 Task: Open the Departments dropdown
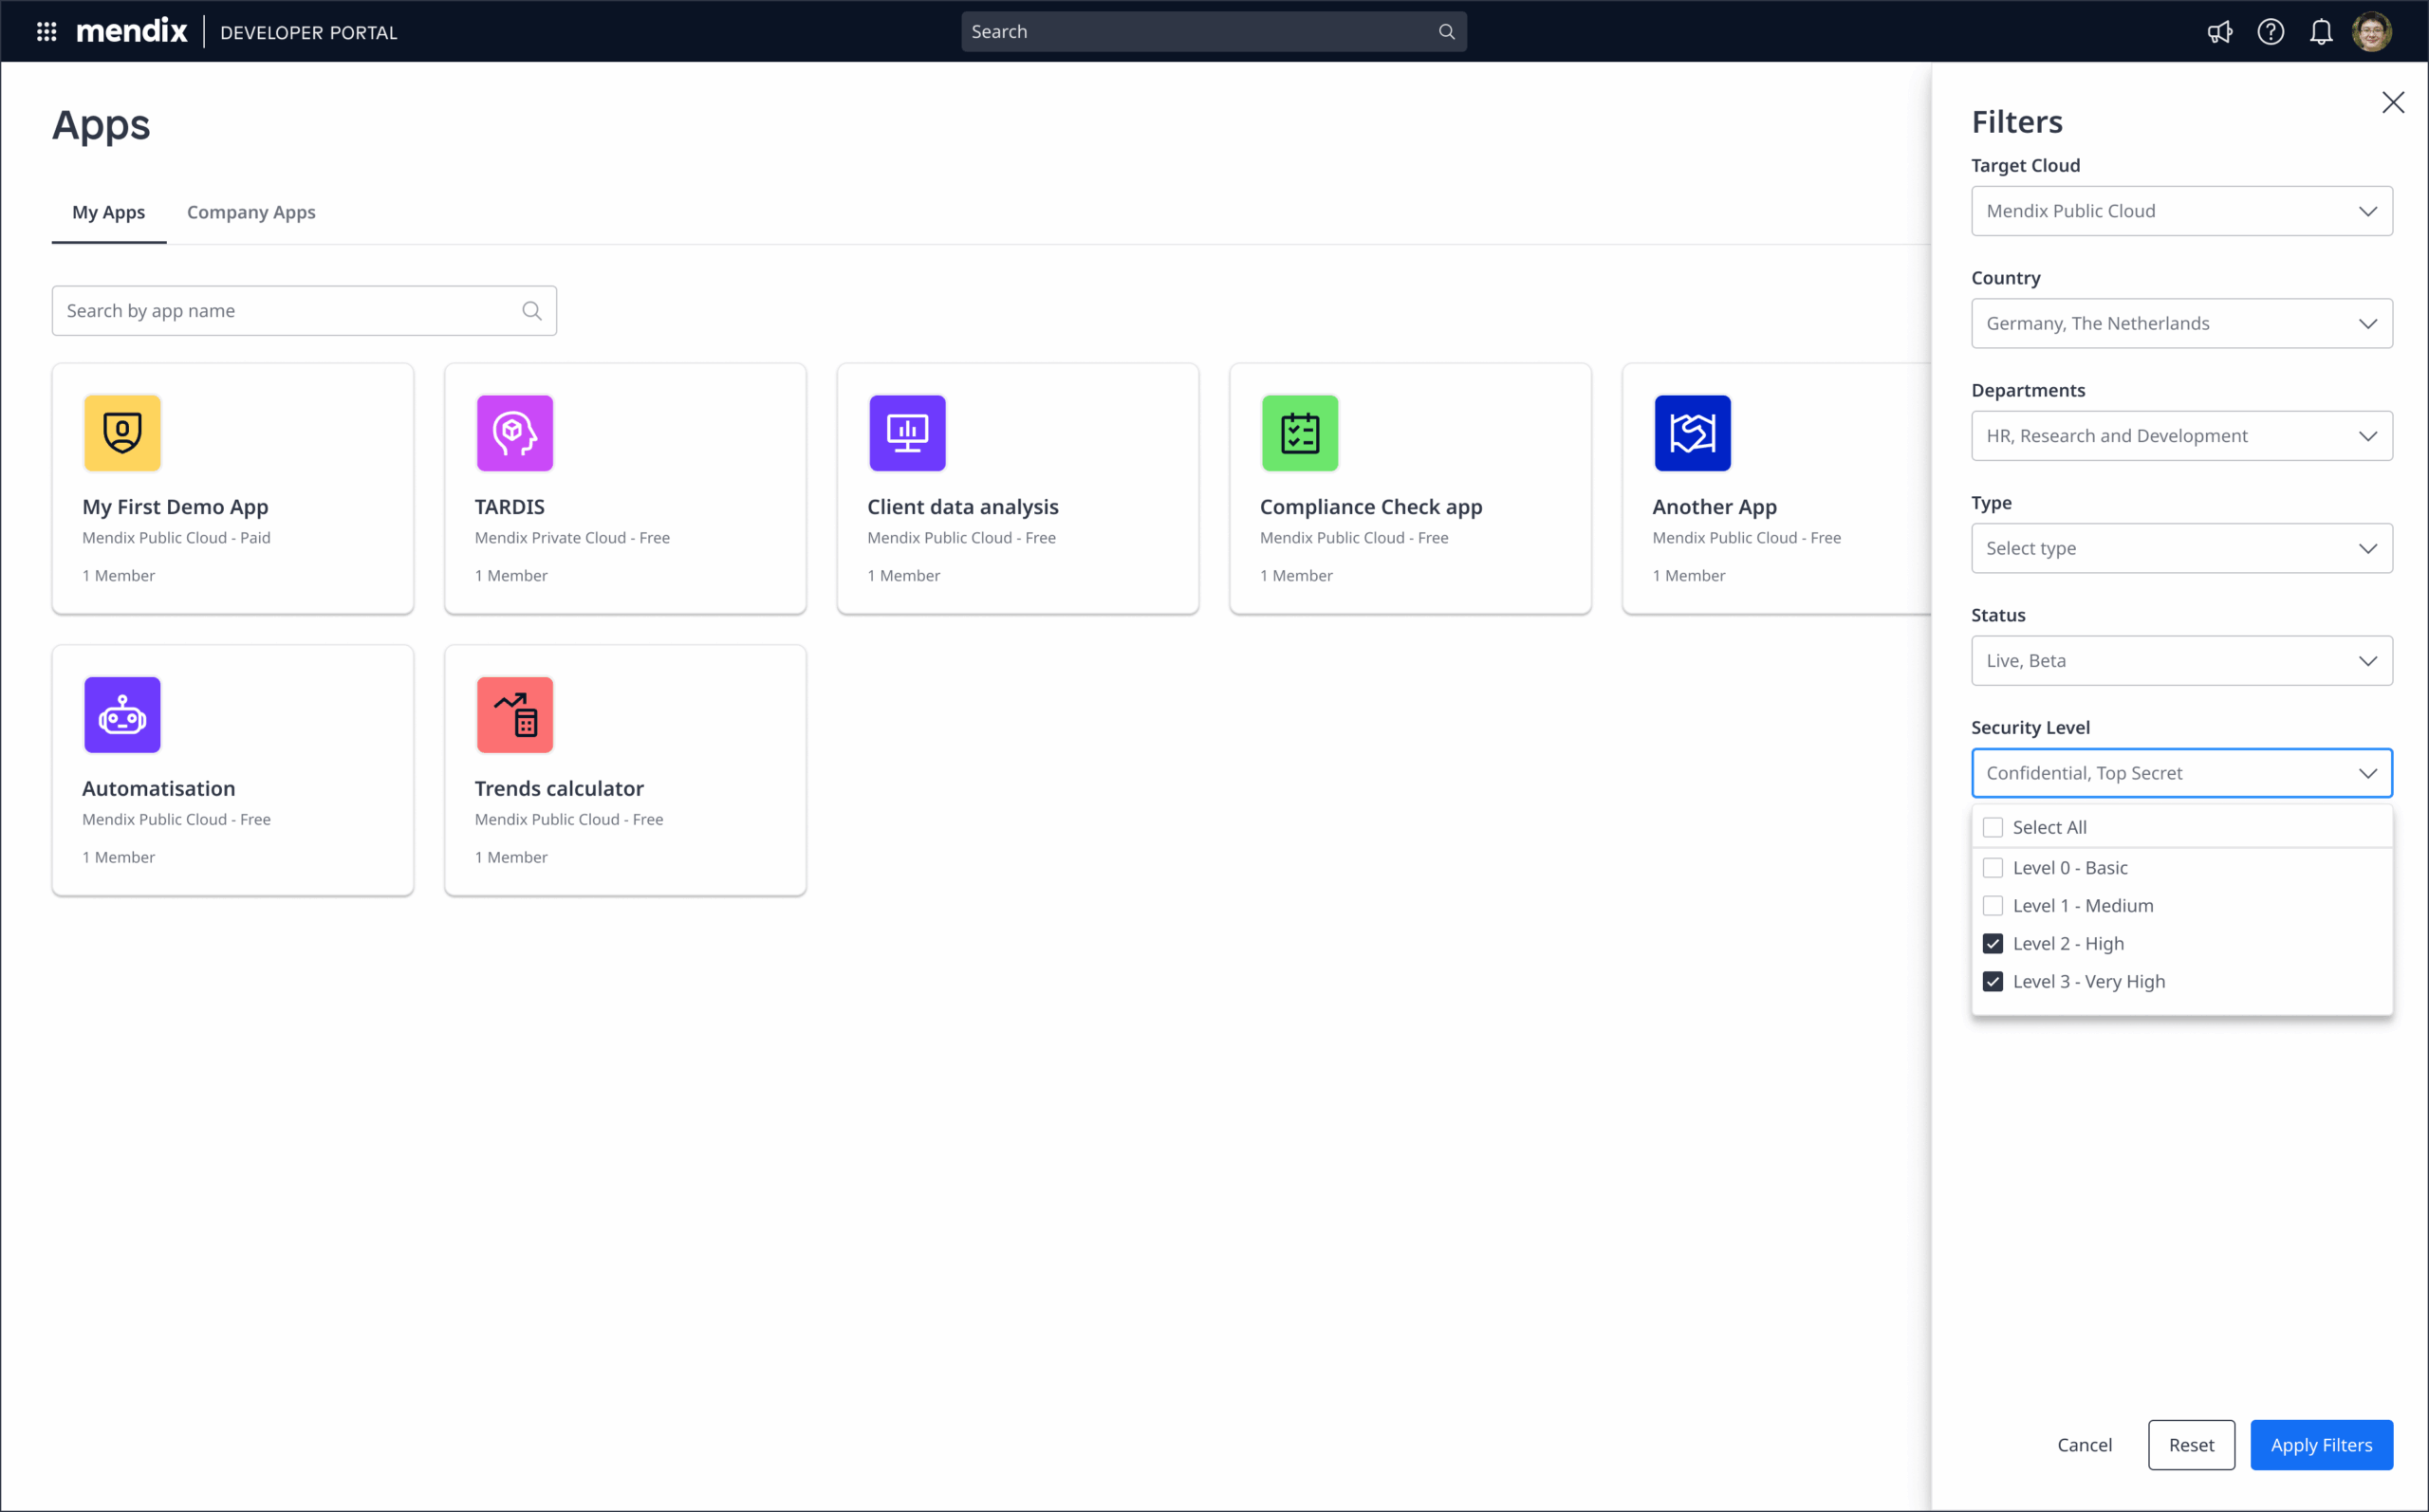[2180, 436]
